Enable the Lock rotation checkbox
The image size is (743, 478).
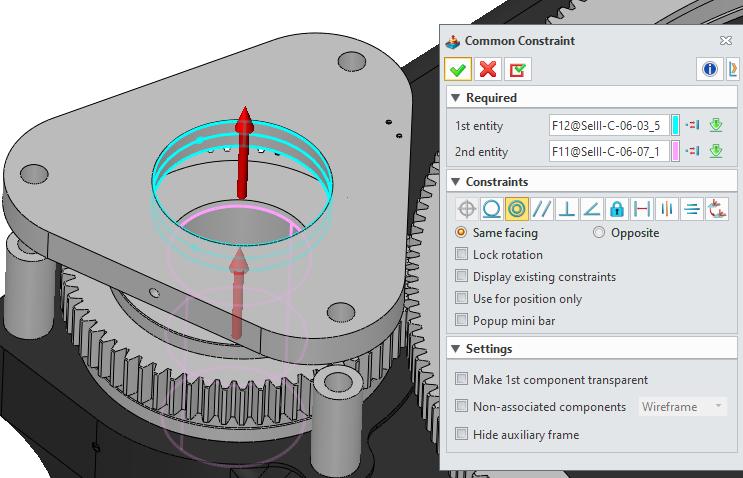pos(461,255)
